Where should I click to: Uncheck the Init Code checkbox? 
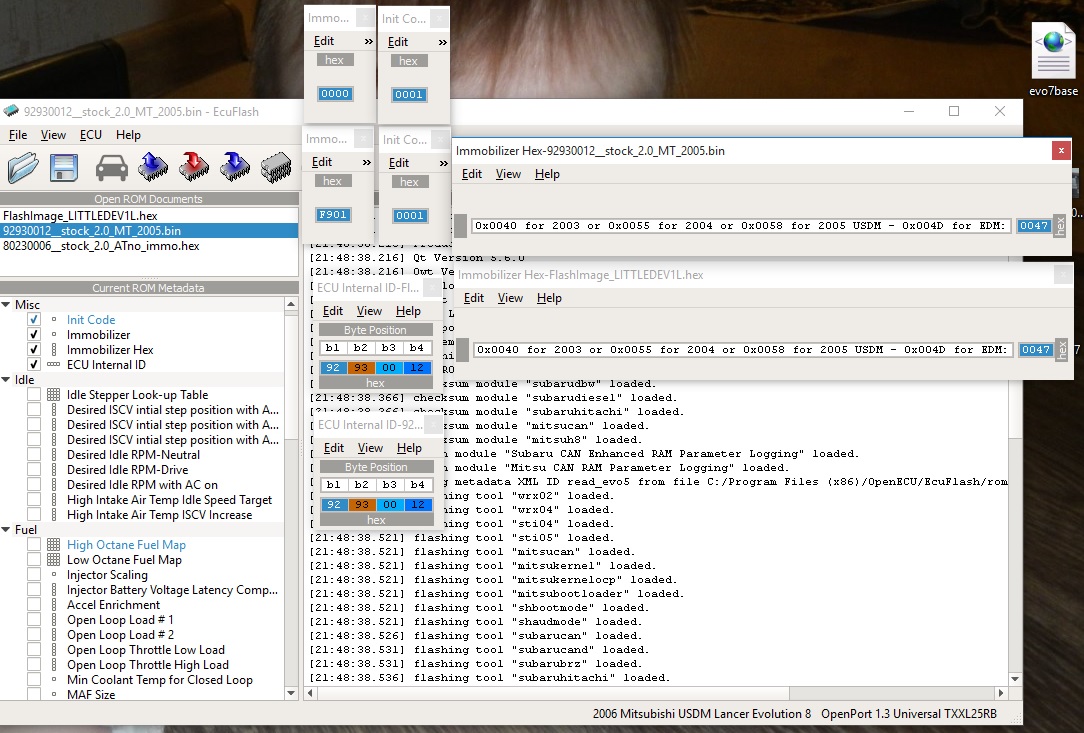point(34,320)
